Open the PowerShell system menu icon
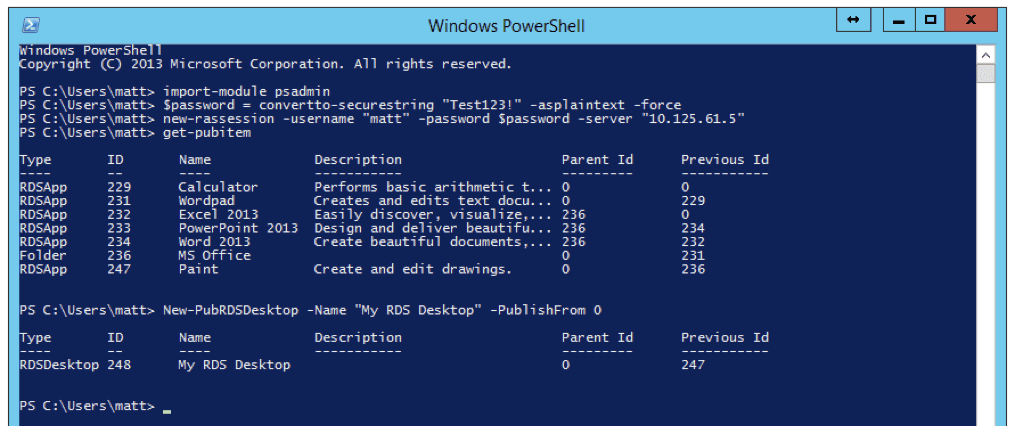 click(x=31, y=25)
